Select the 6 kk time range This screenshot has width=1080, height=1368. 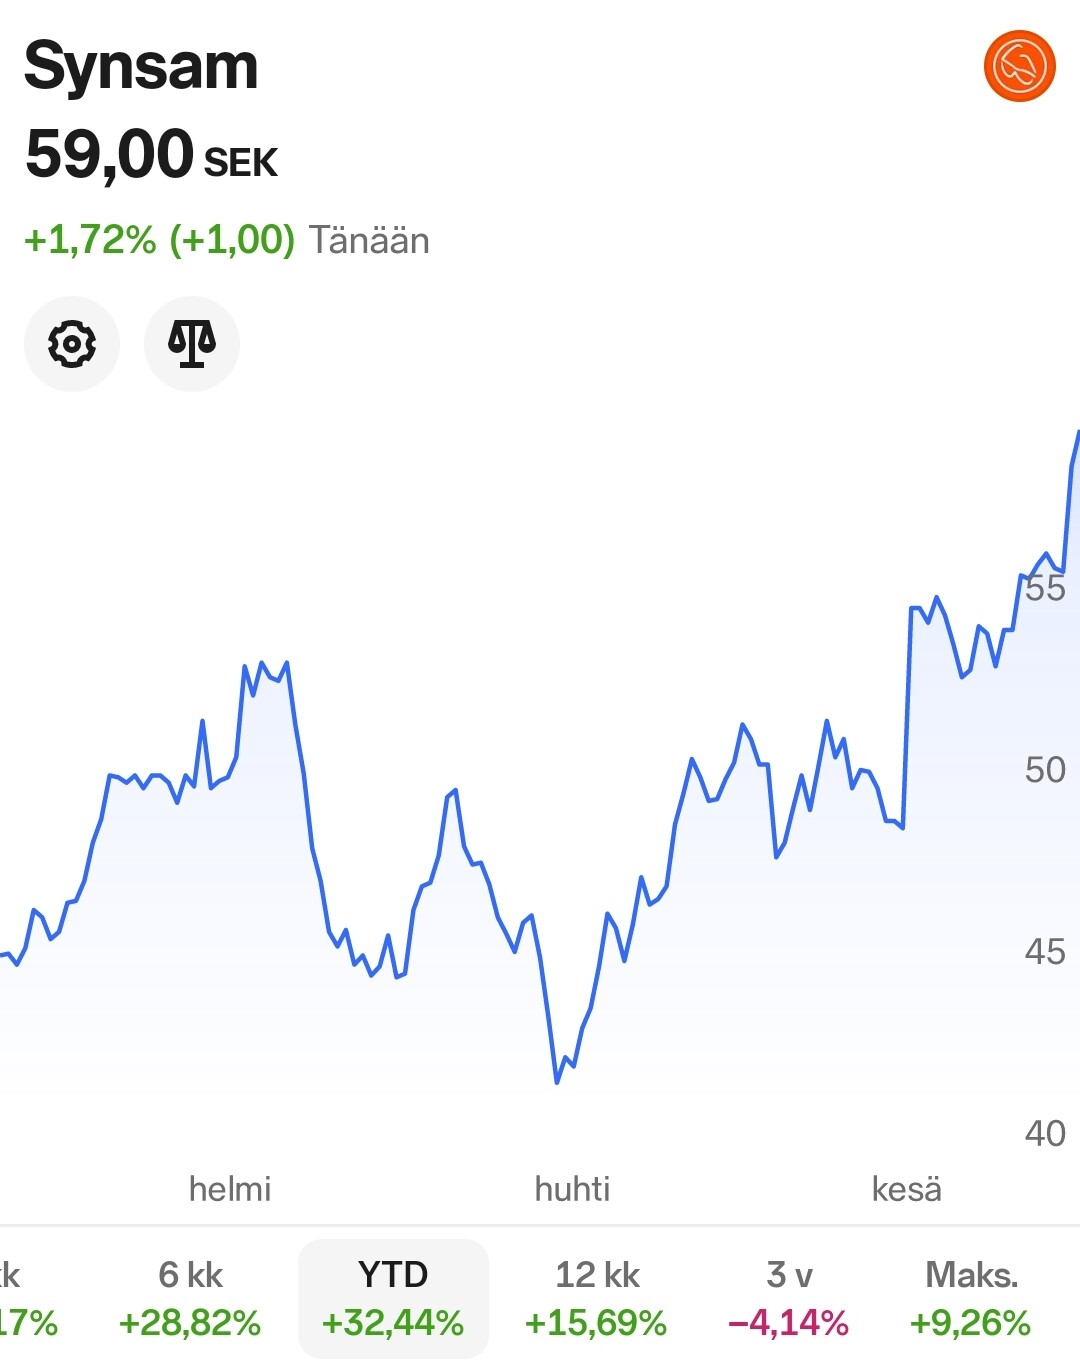pyautogui.click(x=190, y=1298)
